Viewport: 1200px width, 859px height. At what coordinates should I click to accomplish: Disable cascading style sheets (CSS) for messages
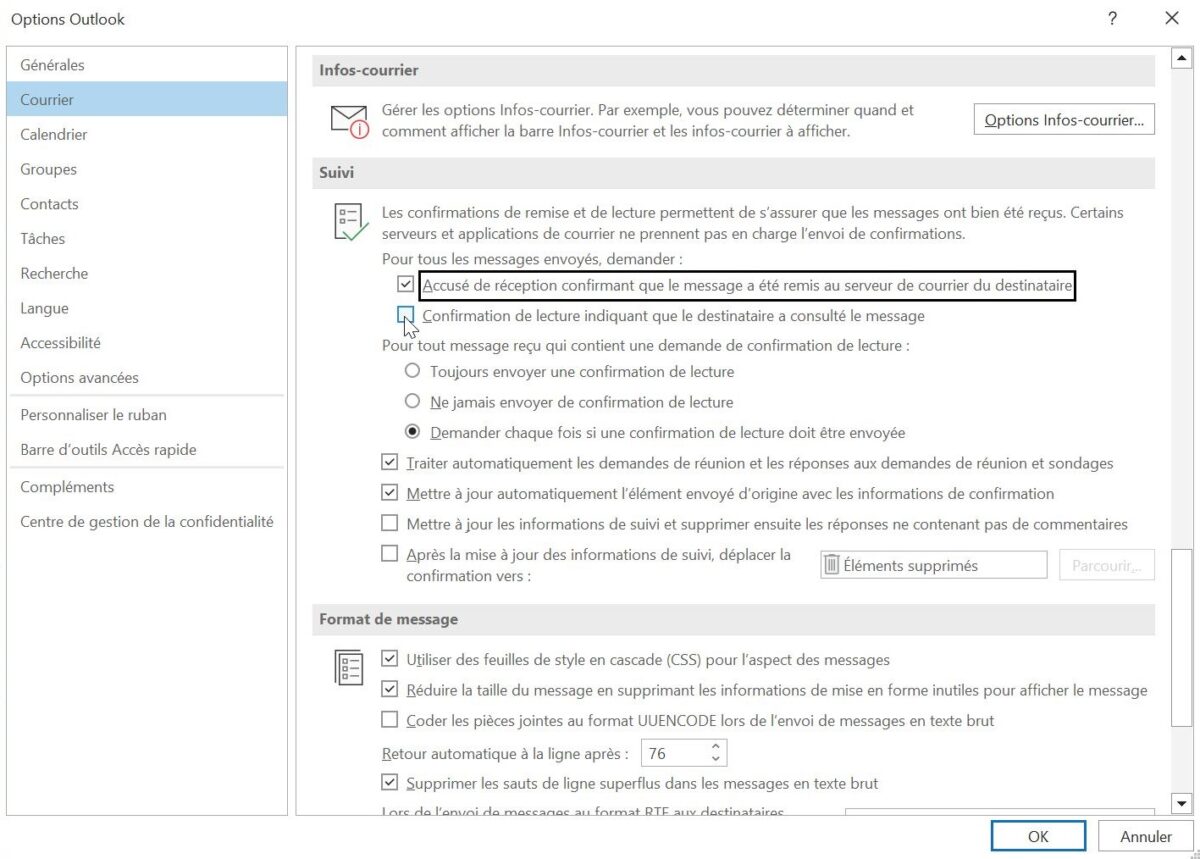[x=389, y=659]
